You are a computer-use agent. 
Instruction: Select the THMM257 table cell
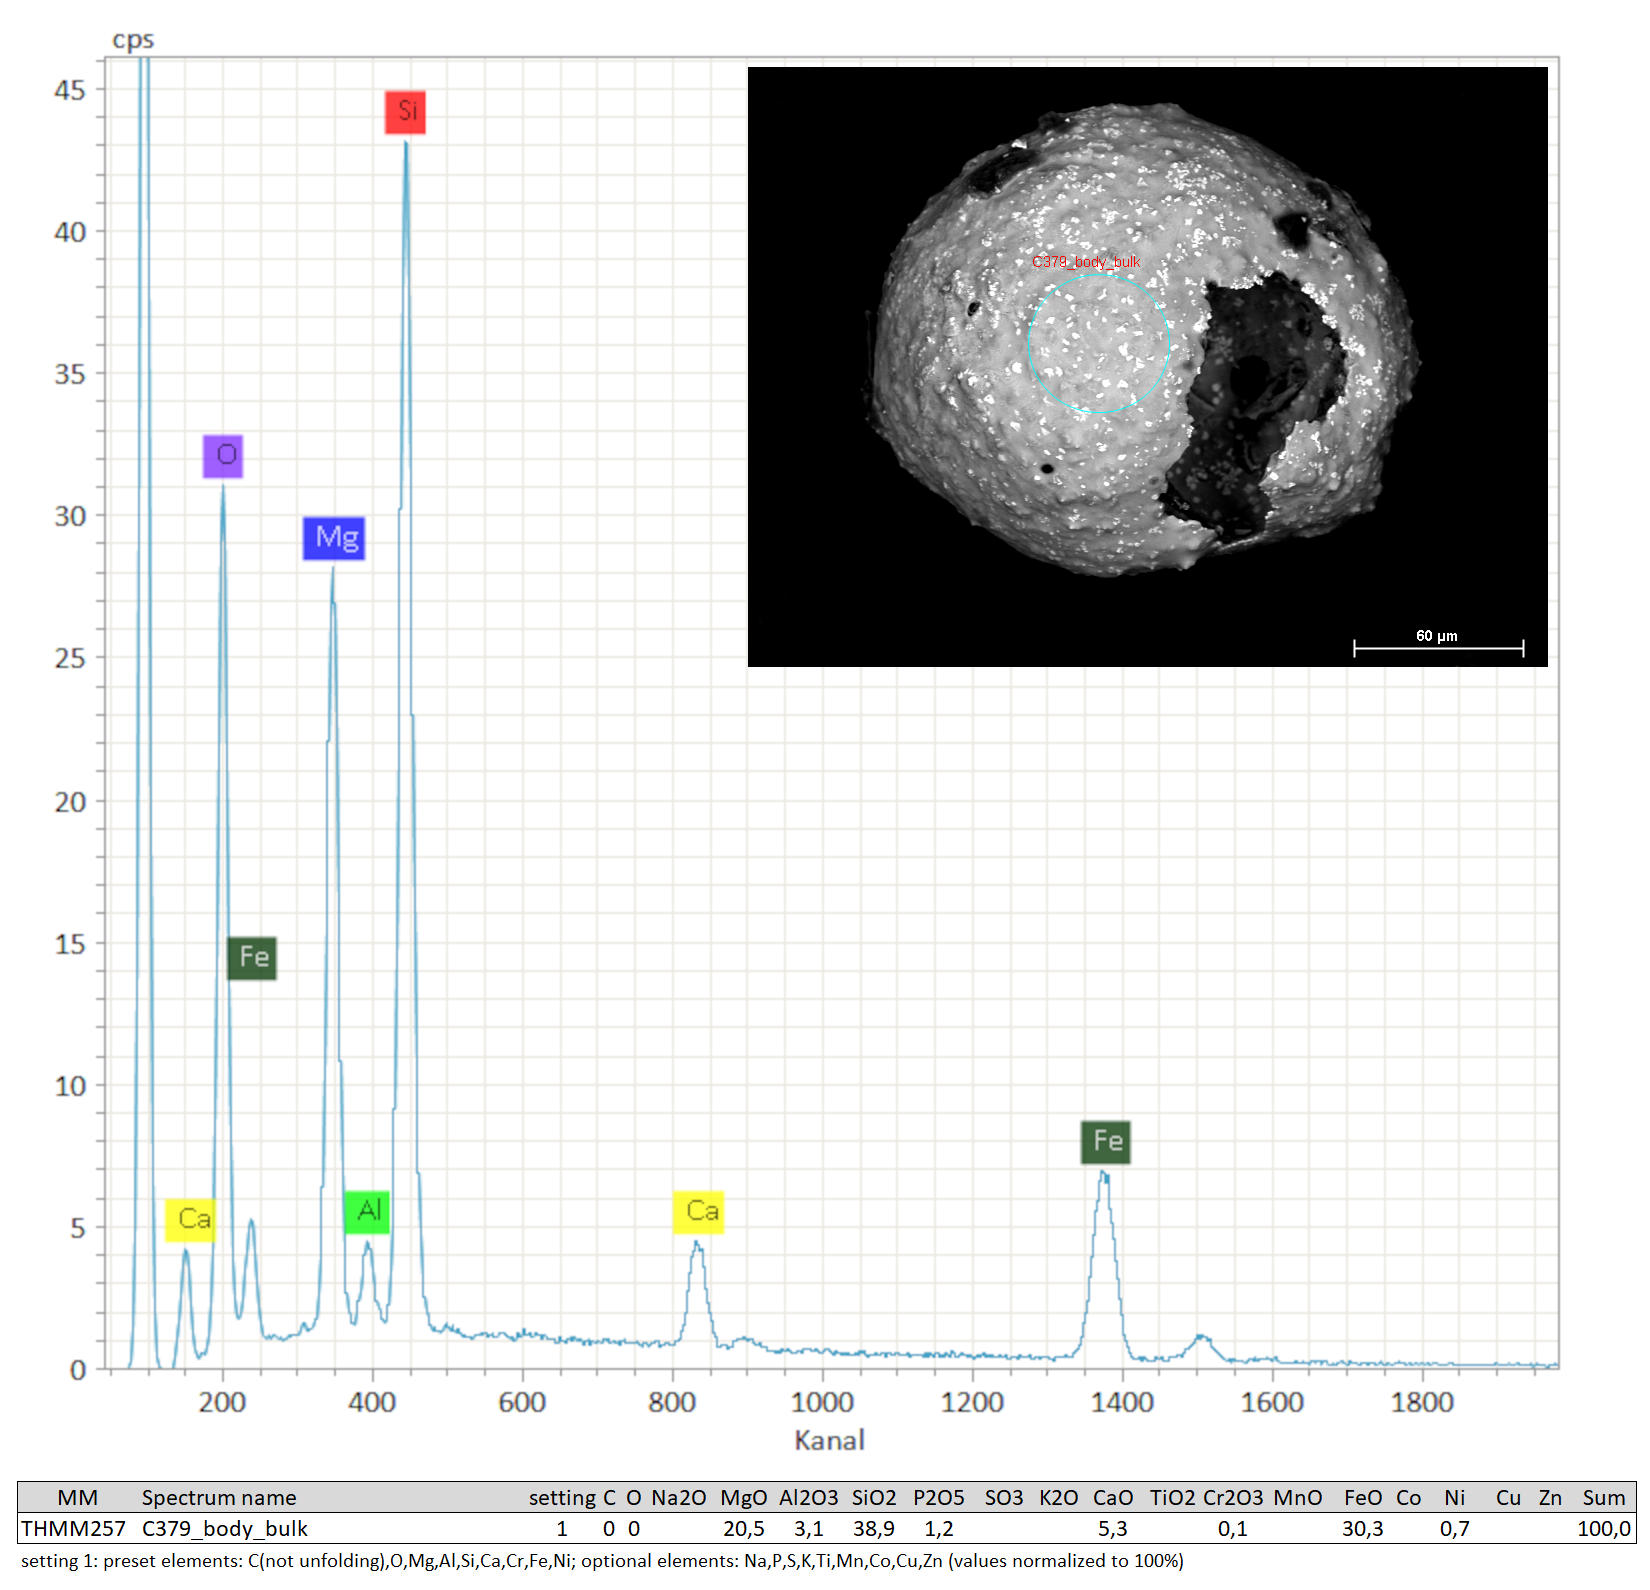(x=74, y=1528)
